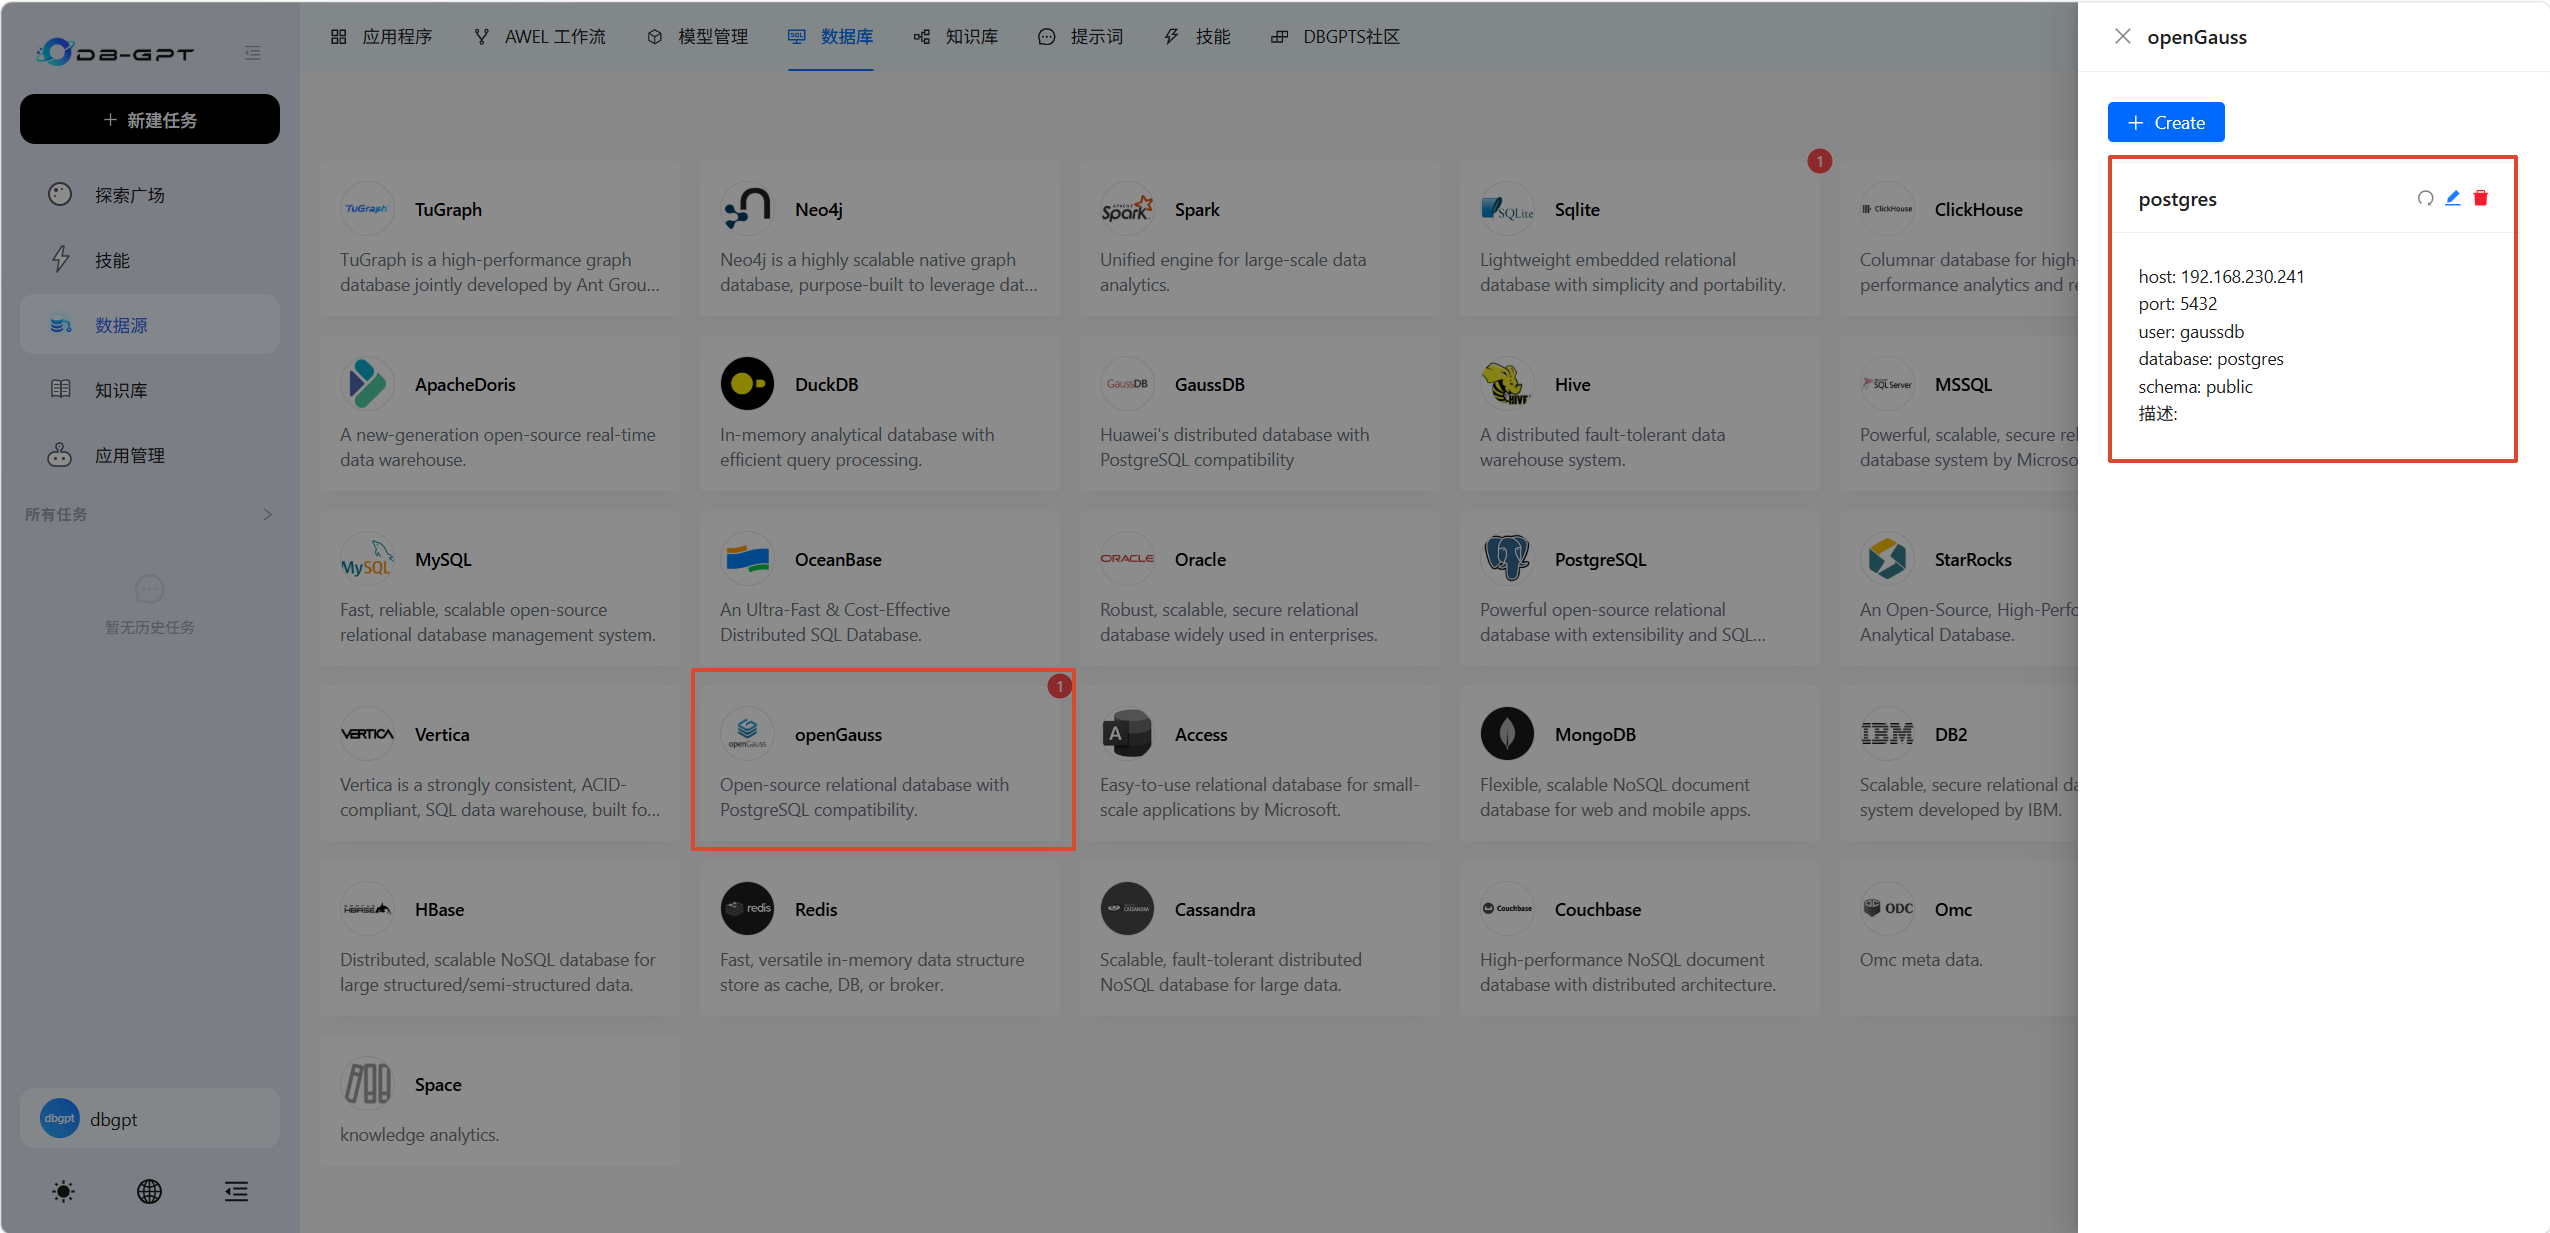Screen dimensions: 2550x1233
Task: Click the blue edit pencil icon
Action: point(2453,198)
